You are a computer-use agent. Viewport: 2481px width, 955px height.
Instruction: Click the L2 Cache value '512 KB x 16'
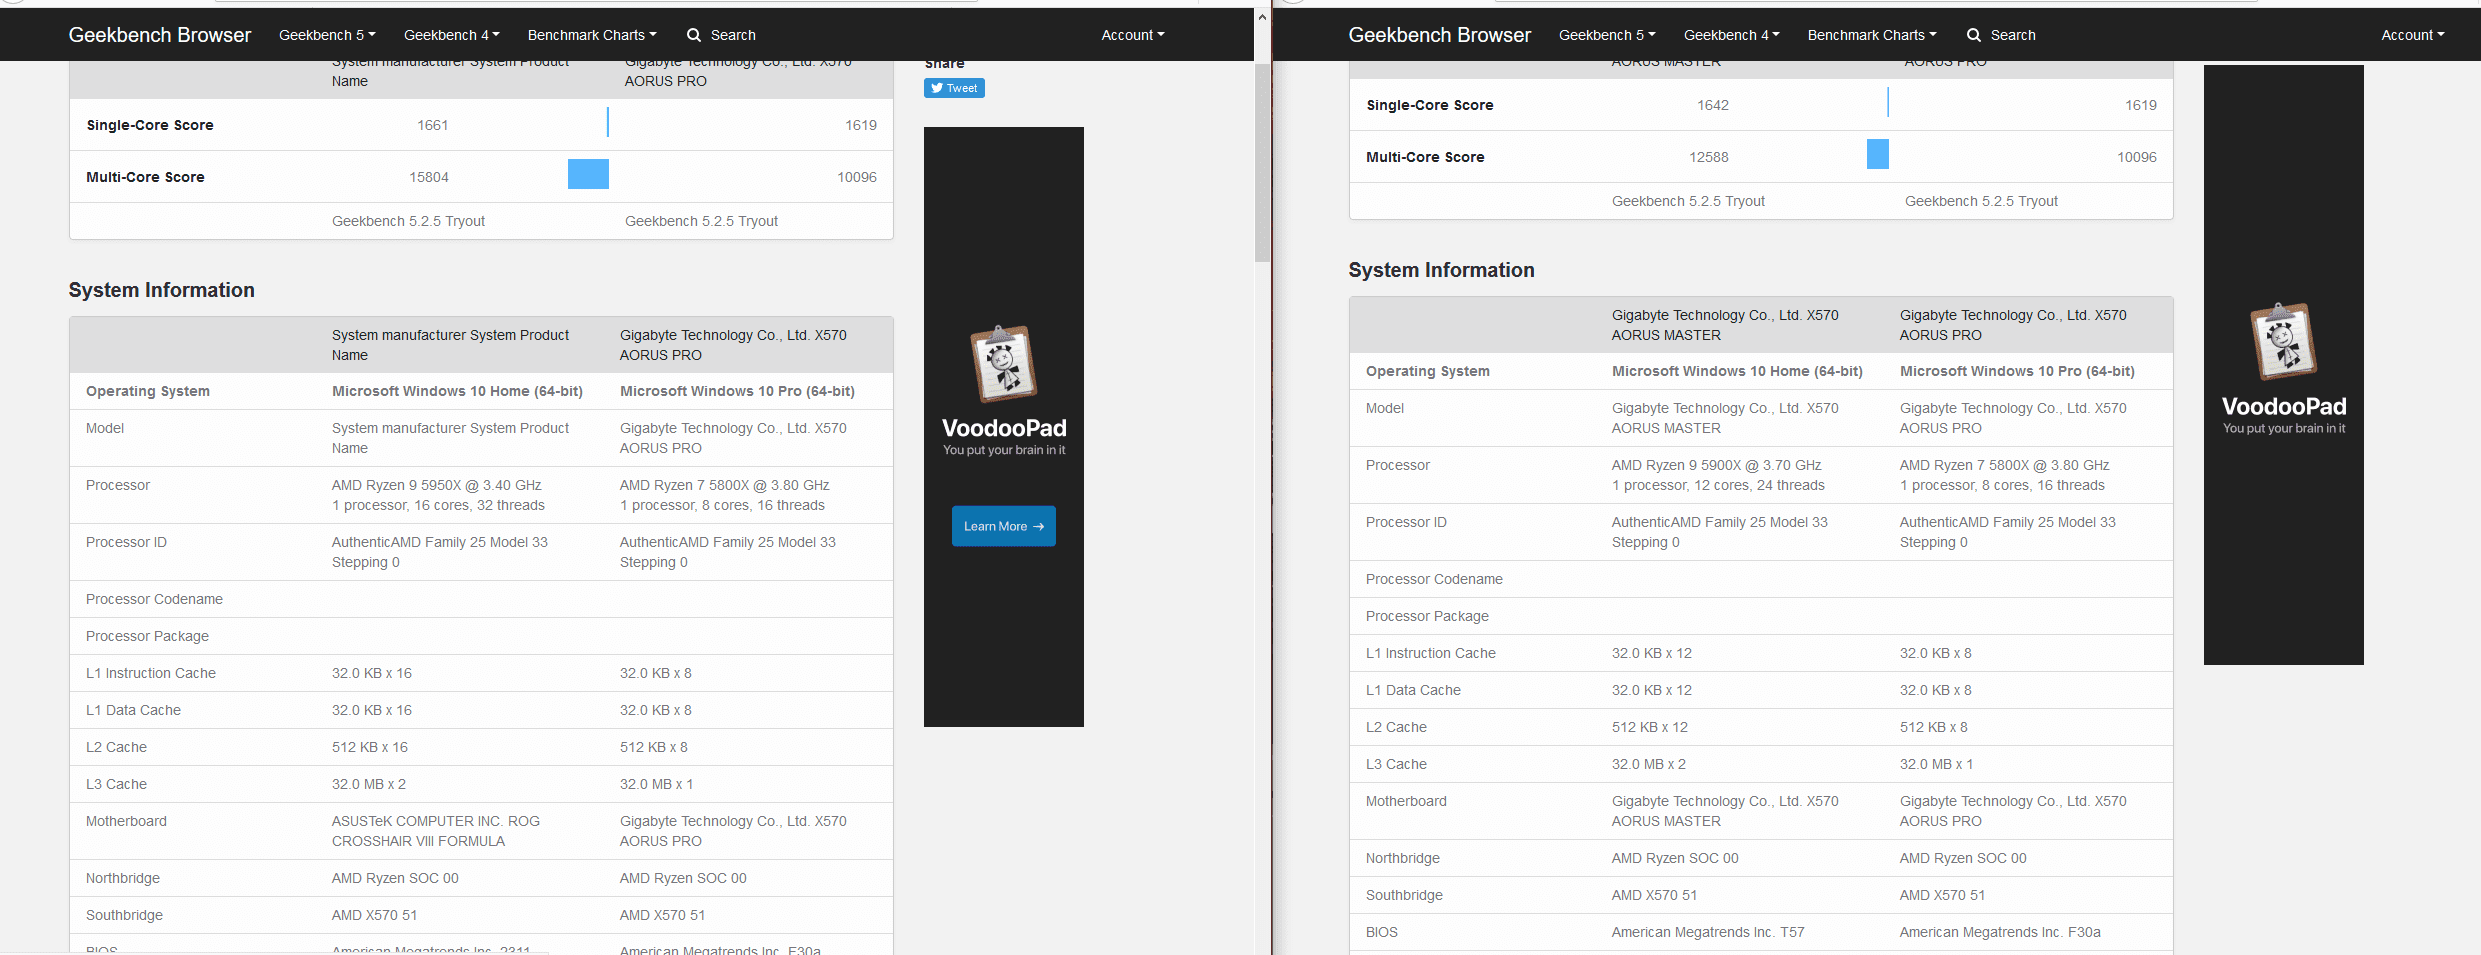pos(370,747)
